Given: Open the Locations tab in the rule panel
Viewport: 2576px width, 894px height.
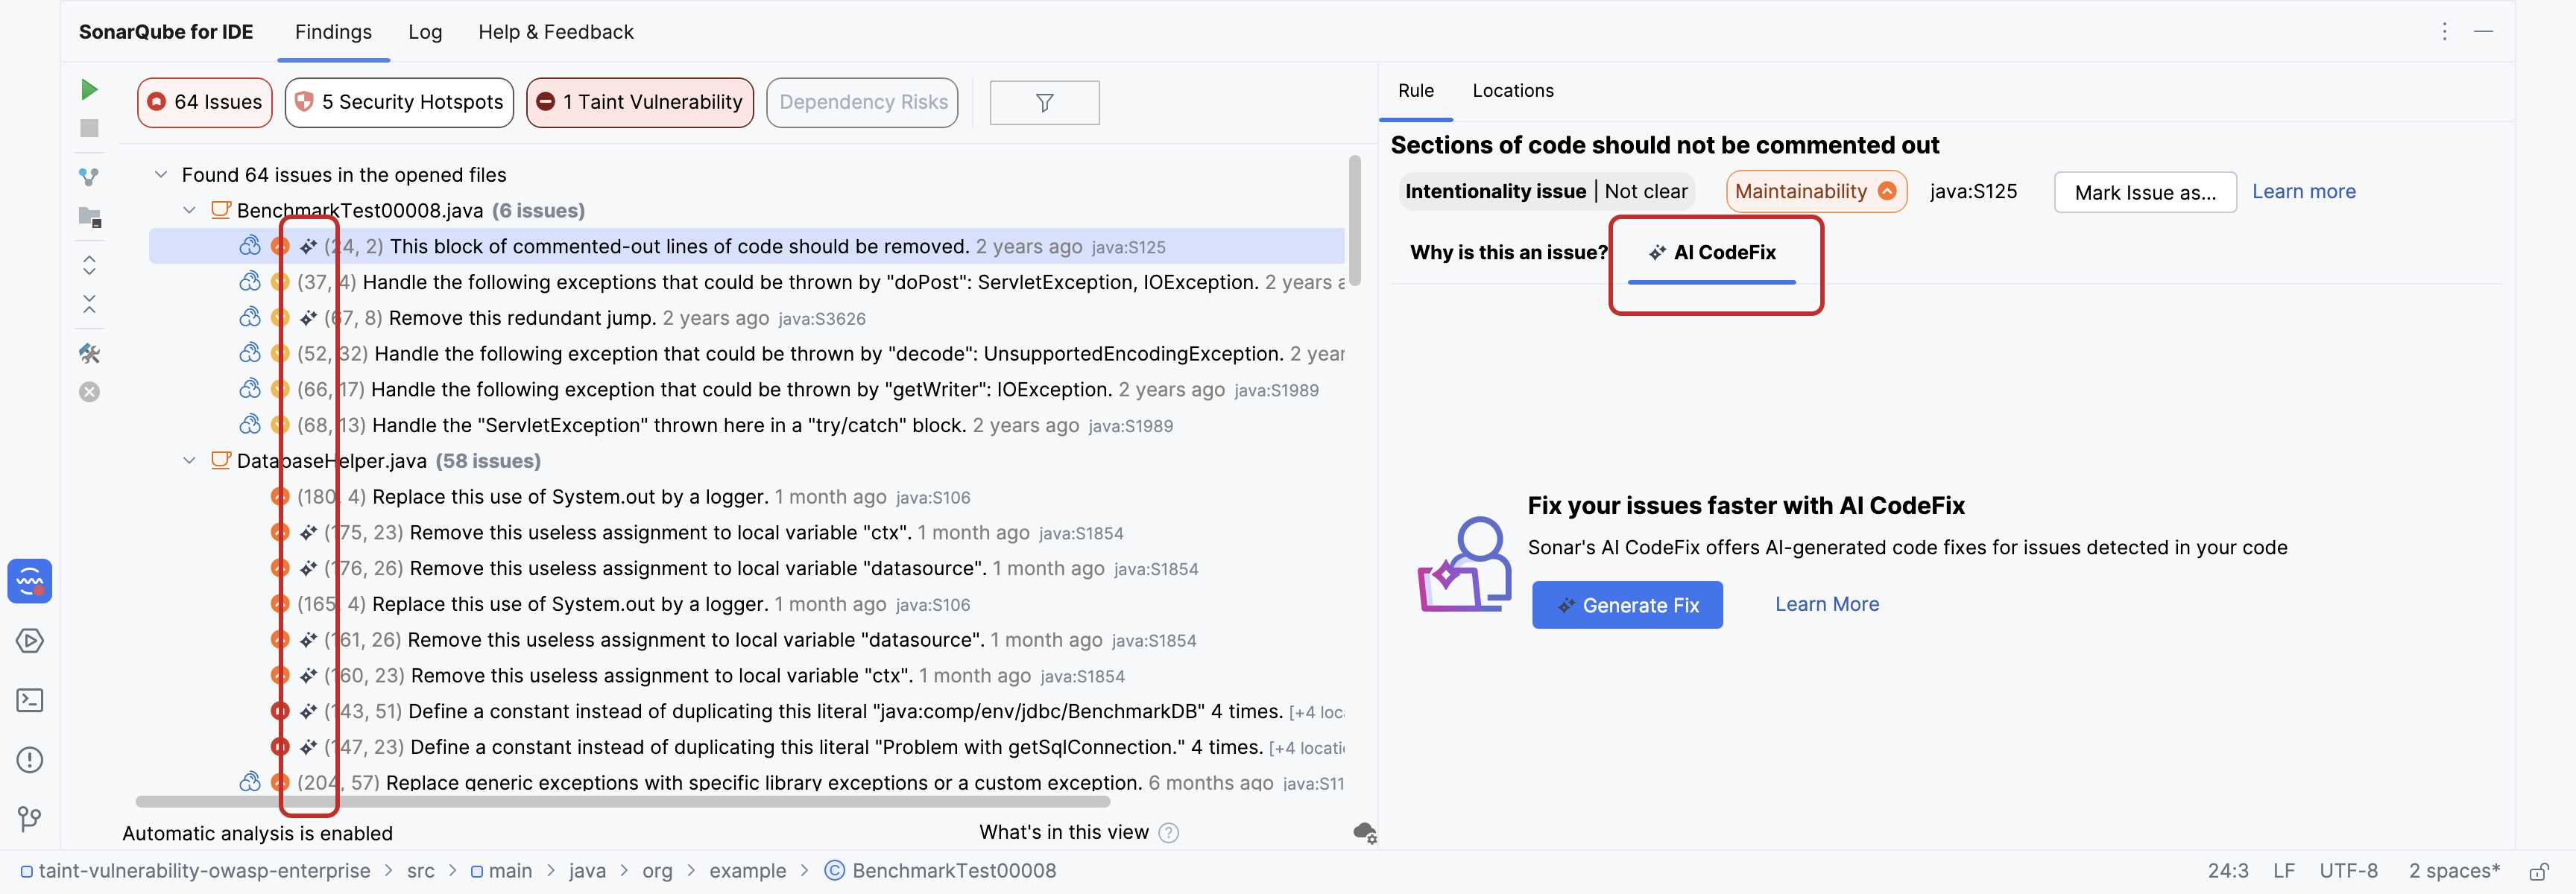Looking at the screenshot, I should pyautogui.click(x=1512, y=90).
